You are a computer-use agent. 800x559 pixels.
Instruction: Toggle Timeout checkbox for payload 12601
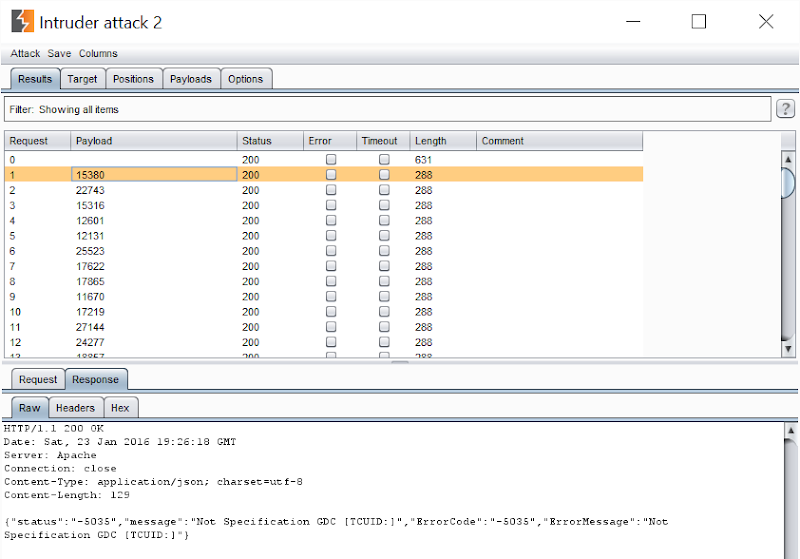point(384,220)
